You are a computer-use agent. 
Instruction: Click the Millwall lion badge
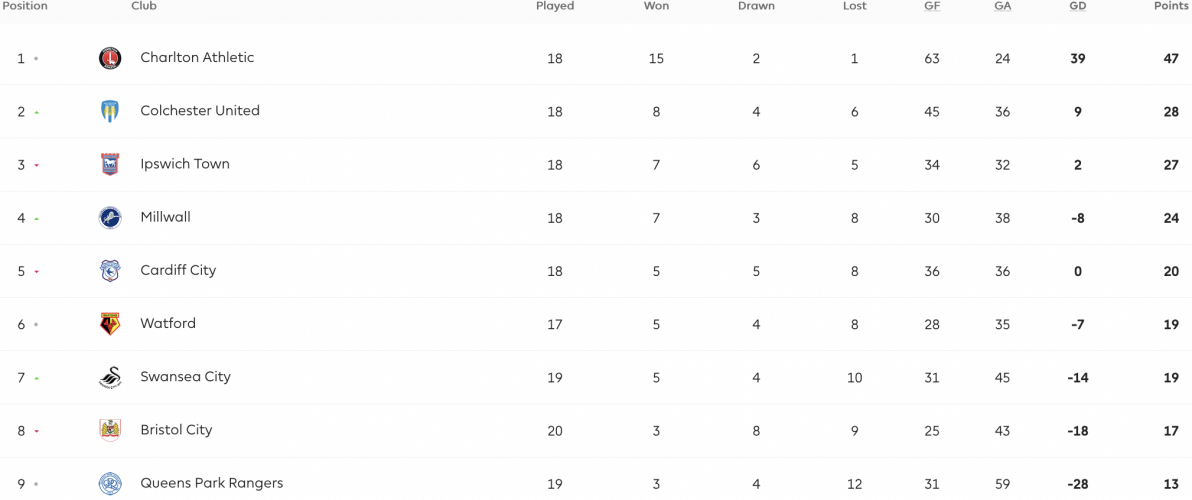110,218
